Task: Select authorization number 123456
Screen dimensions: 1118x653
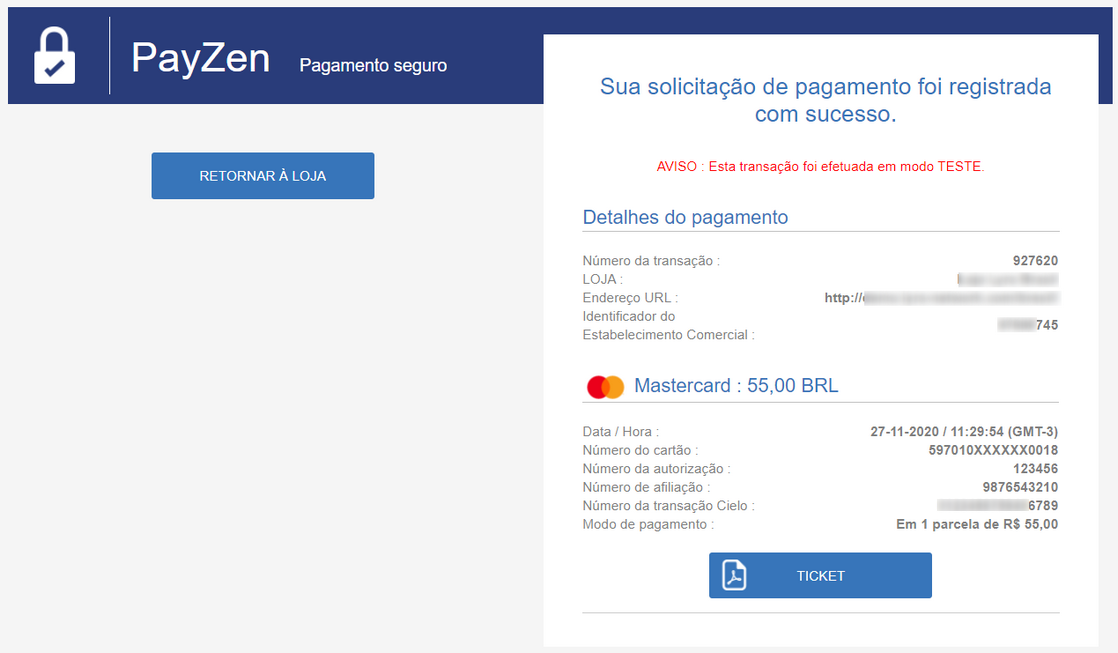Action: pos(1035,469)
